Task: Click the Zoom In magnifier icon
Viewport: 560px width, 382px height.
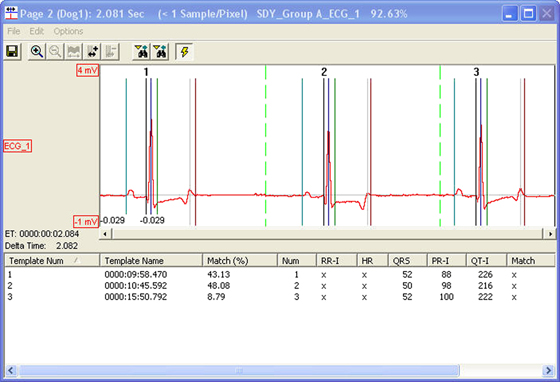Action: click(37, 52)
